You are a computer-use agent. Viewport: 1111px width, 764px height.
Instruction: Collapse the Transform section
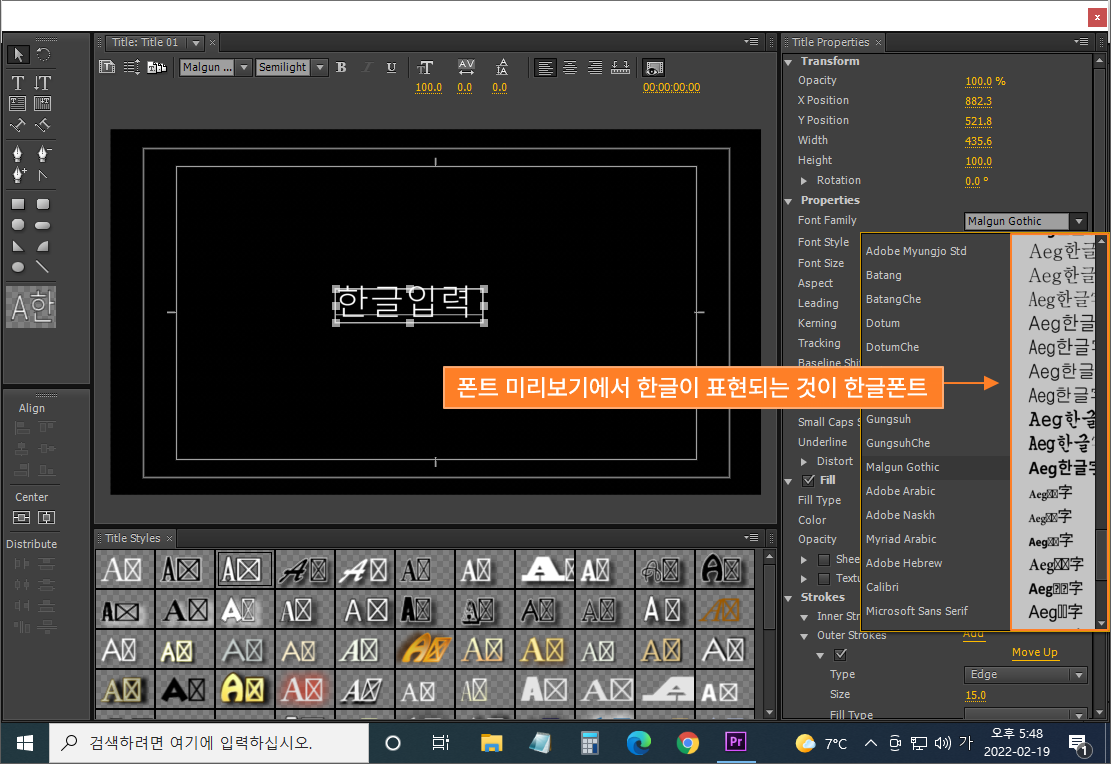[789, 62]
